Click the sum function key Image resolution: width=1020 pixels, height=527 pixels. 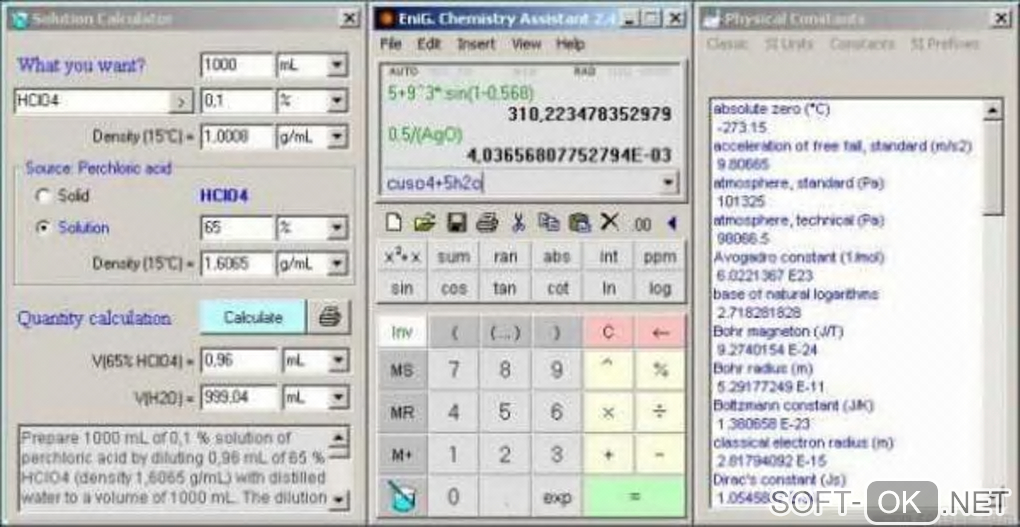click(453, 257)
